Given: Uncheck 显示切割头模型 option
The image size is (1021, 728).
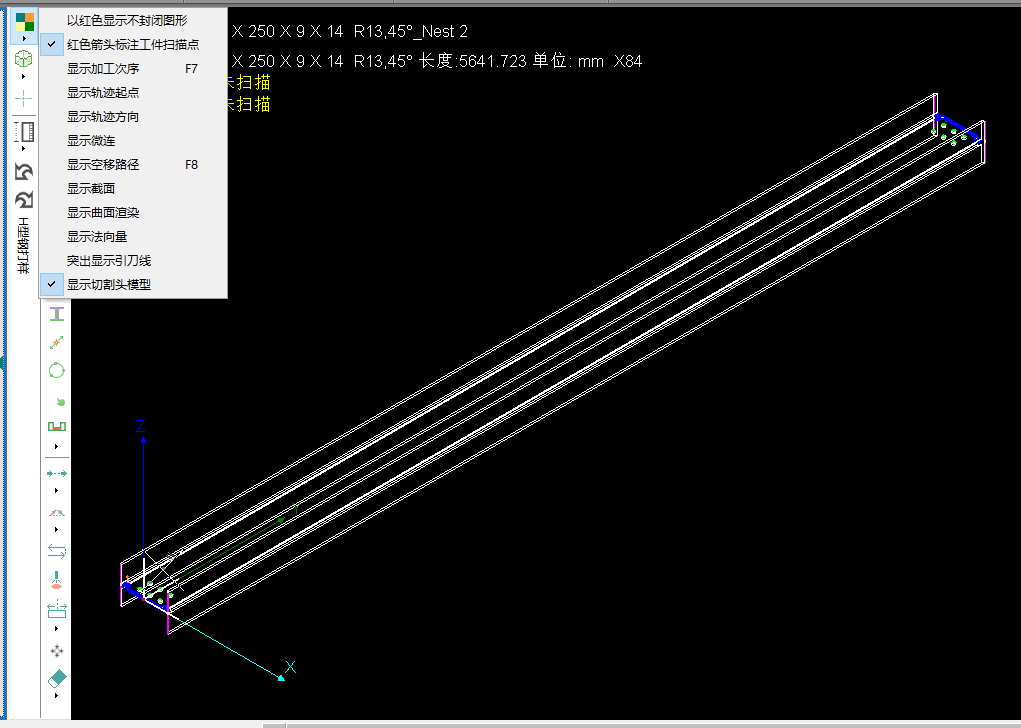Looking at the screenshot, I should 133,285.
